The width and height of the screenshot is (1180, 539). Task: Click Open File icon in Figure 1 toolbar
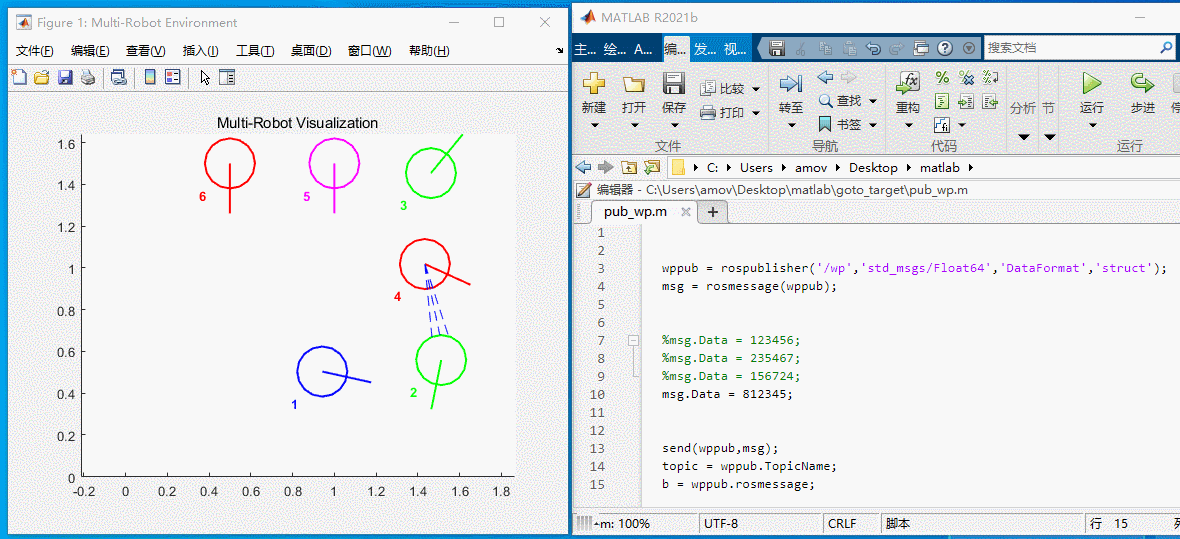41,77
